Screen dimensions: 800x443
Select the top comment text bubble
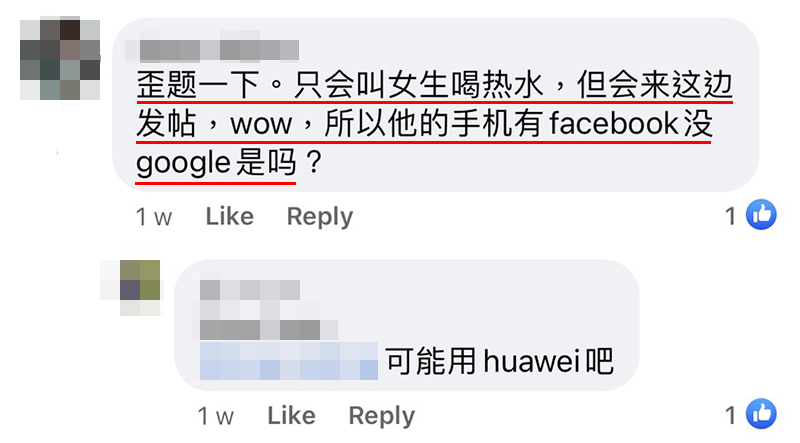point(435,105)
